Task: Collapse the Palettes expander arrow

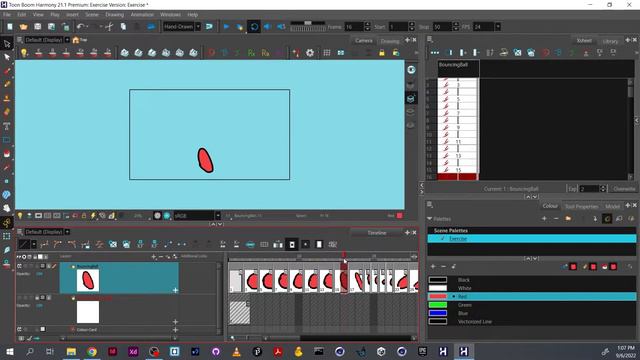Action: 429,219
